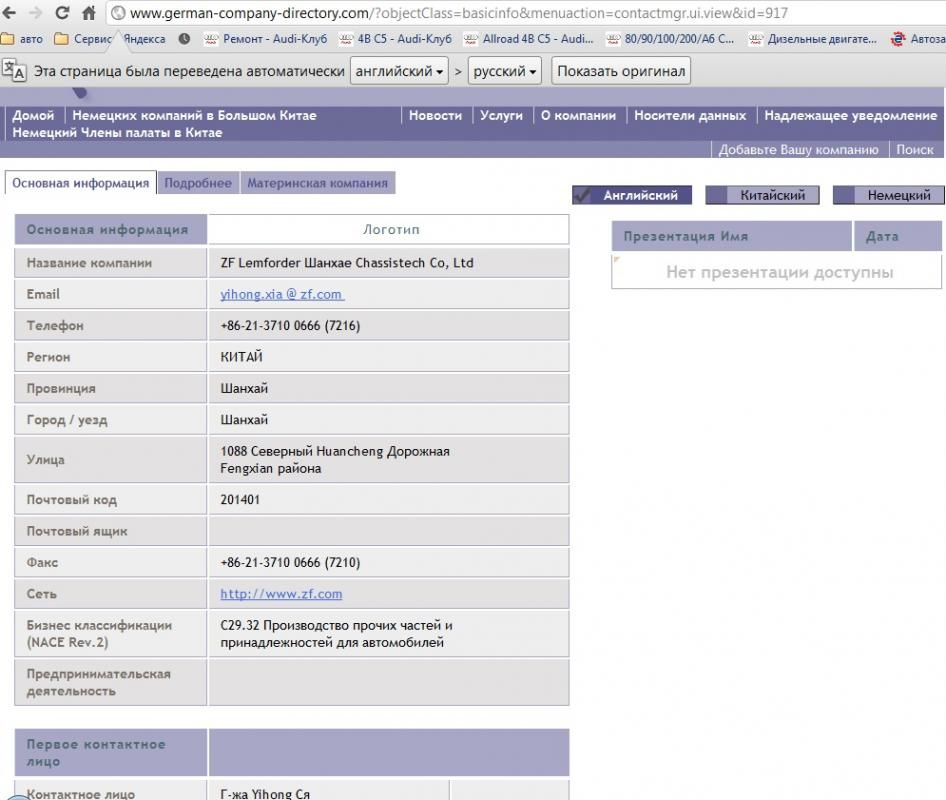Open '4B C5 - Audi-Клуб' bookmark

coord(395,39)
